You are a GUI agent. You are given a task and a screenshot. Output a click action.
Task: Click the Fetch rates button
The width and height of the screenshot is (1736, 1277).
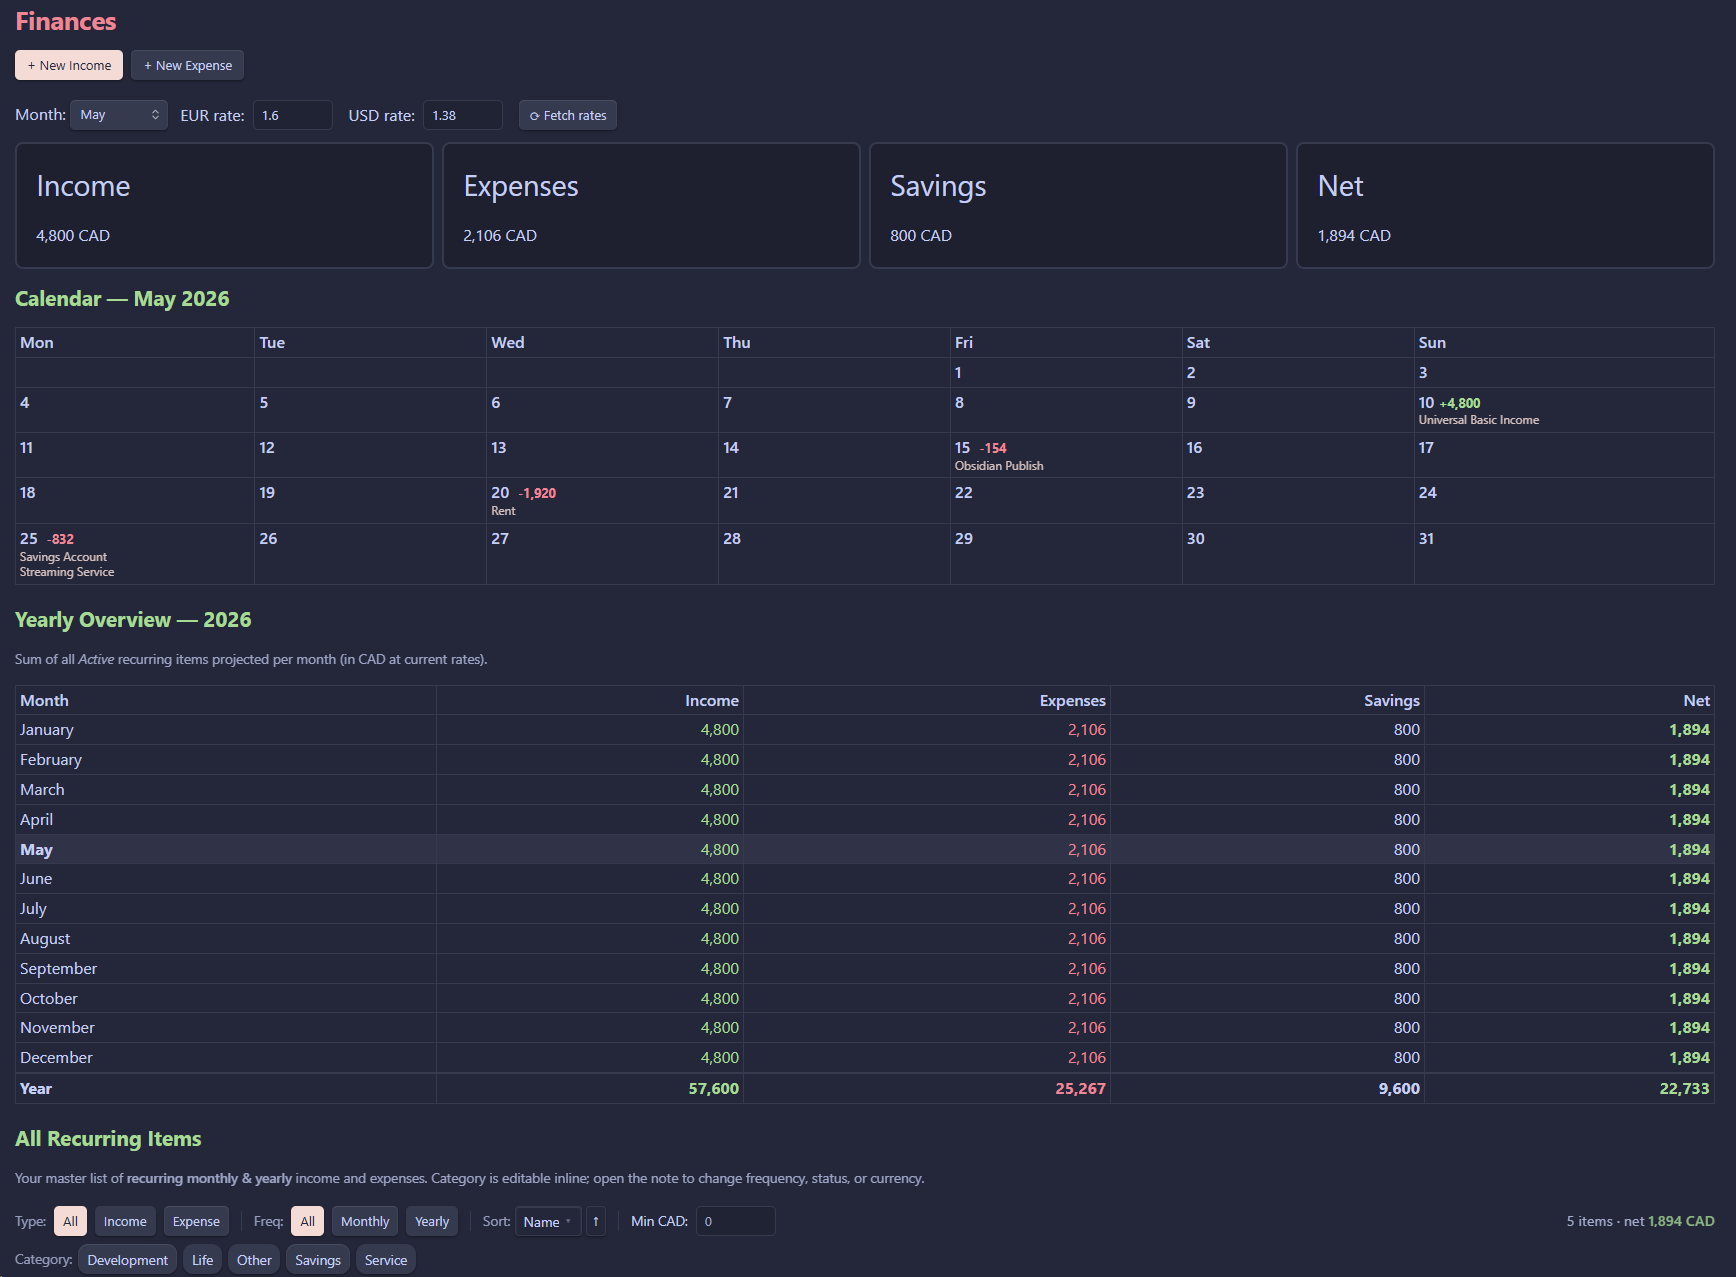(568, 115)
